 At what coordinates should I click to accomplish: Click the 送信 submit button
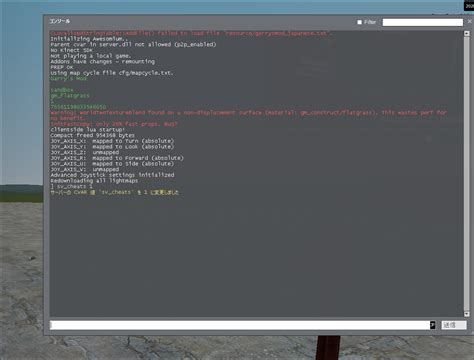(454, 325)
